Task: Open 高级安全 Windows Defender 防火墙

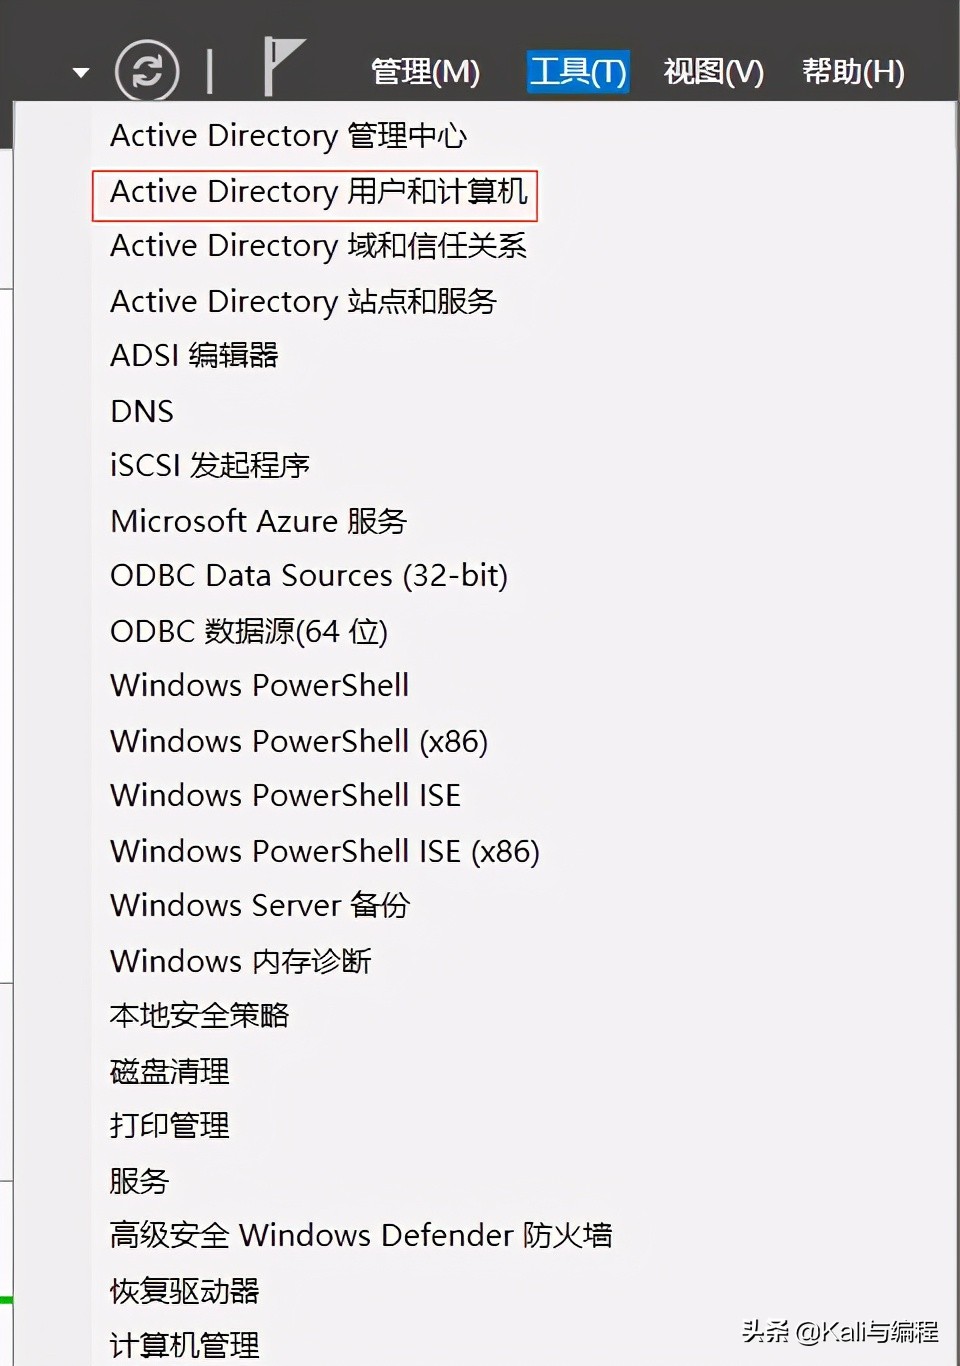Action: (x=360, y=1236)
